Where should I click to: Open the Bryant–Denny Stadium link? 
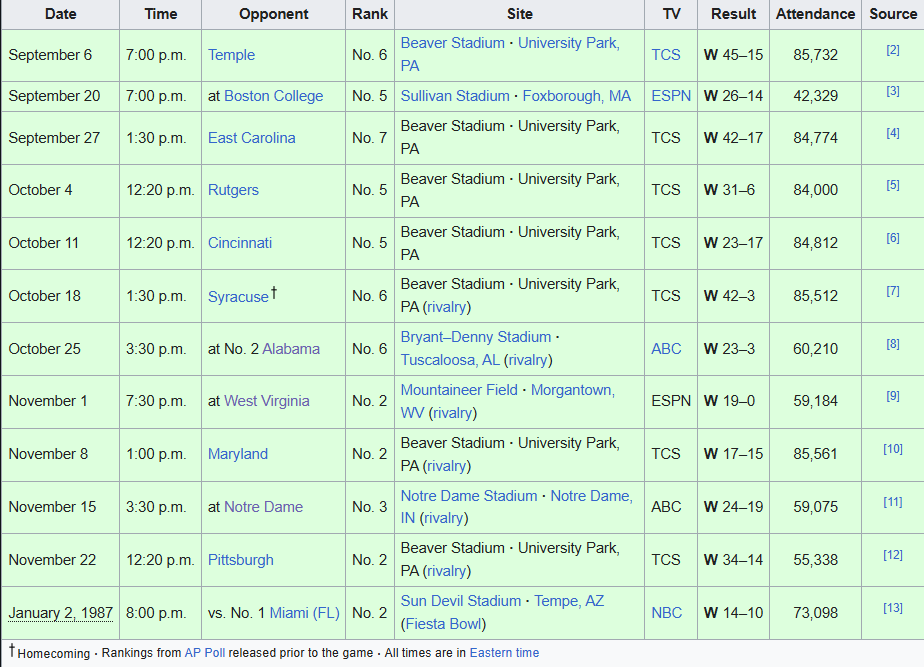pyautogui.click(x=476, y=337)
